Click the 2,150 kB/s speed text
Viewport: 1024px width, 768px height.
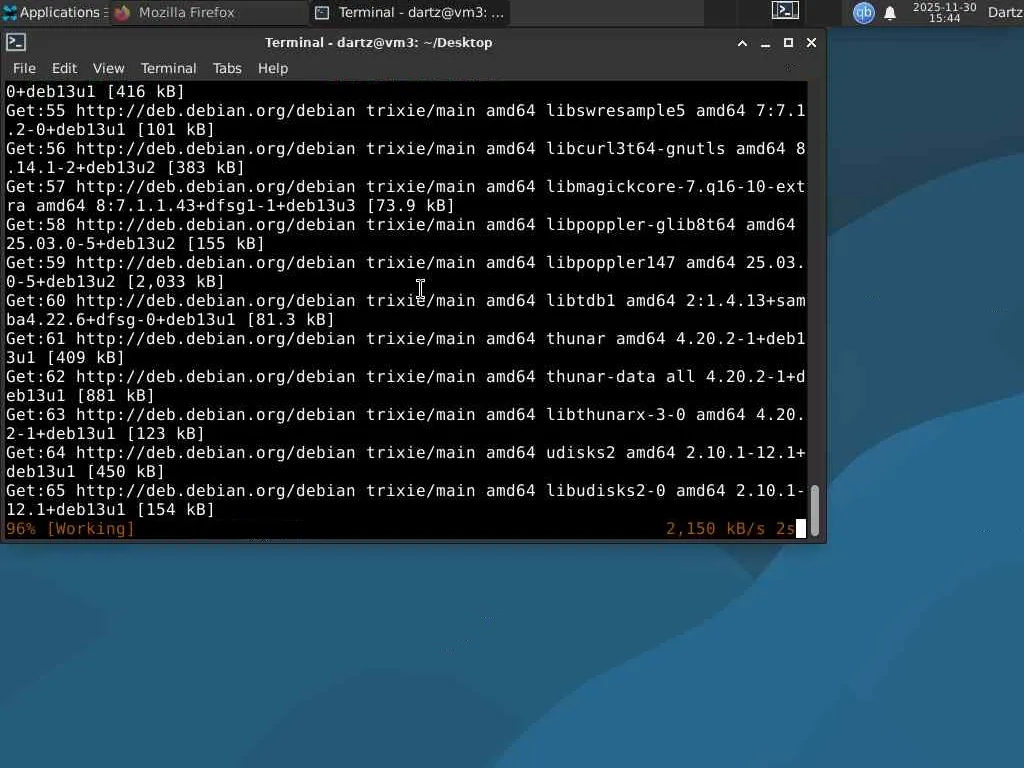(715, 528)
